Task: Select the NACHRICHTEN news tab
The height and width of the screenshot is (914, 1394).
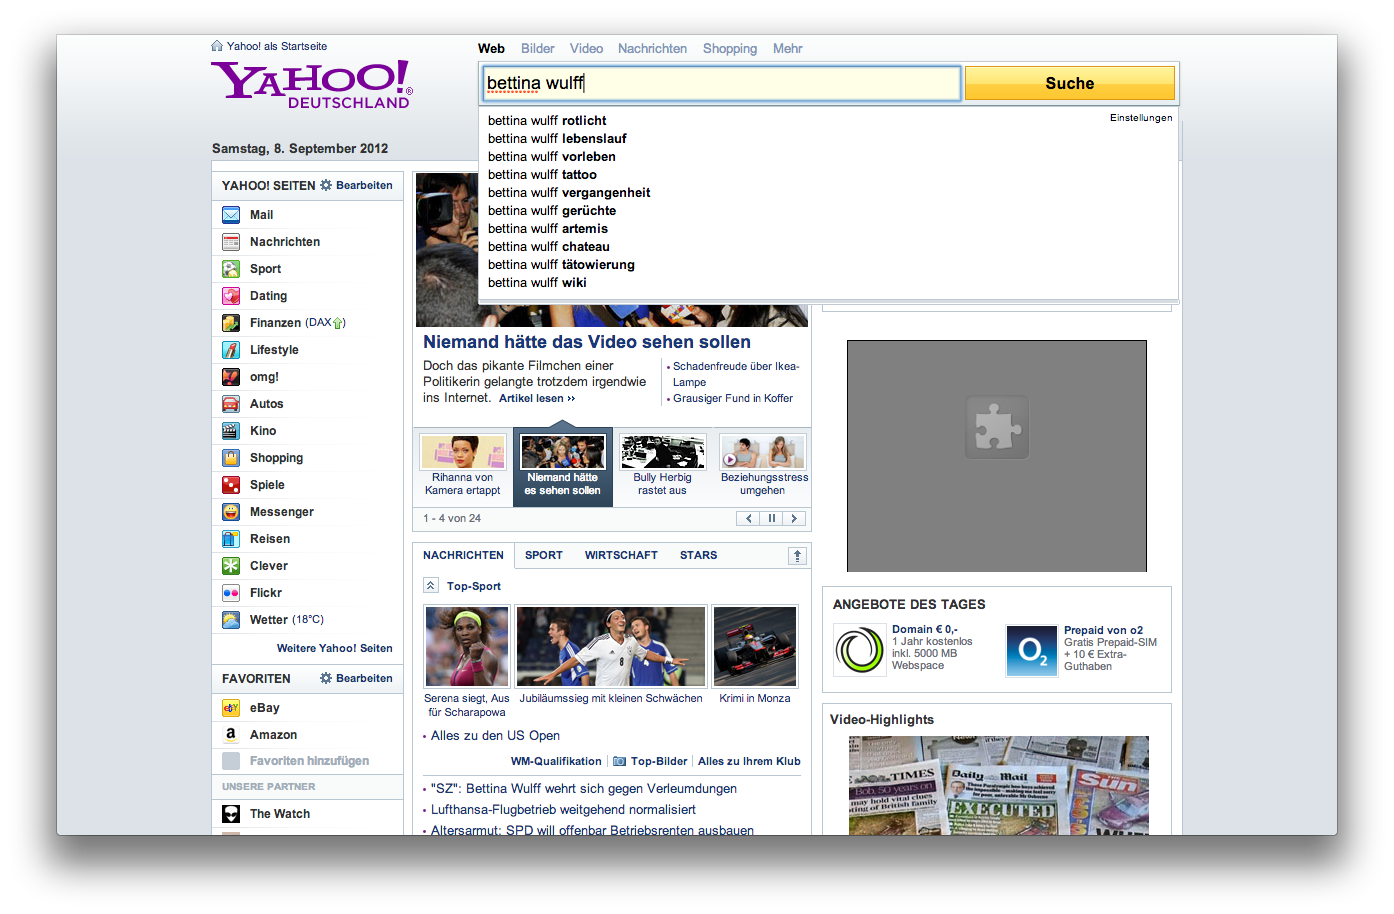Action: [x=464, y=556]
